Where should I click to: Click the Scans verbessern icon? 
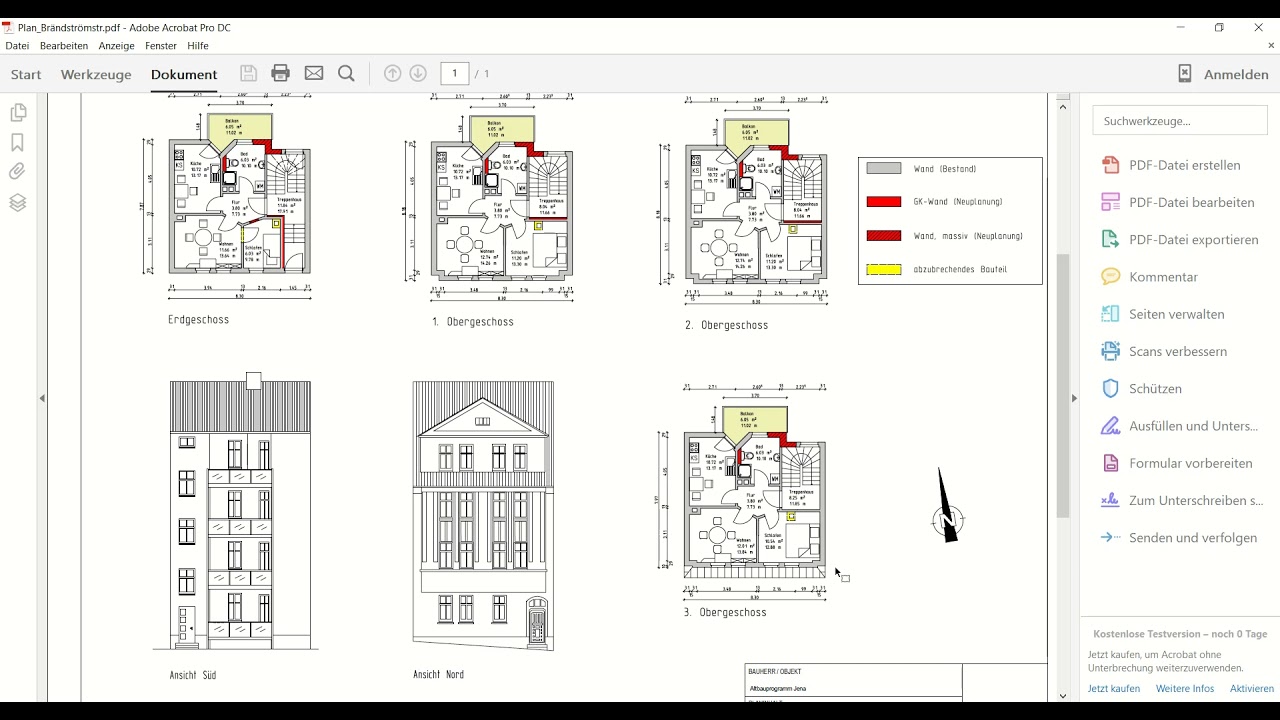tap(1110, 351)
